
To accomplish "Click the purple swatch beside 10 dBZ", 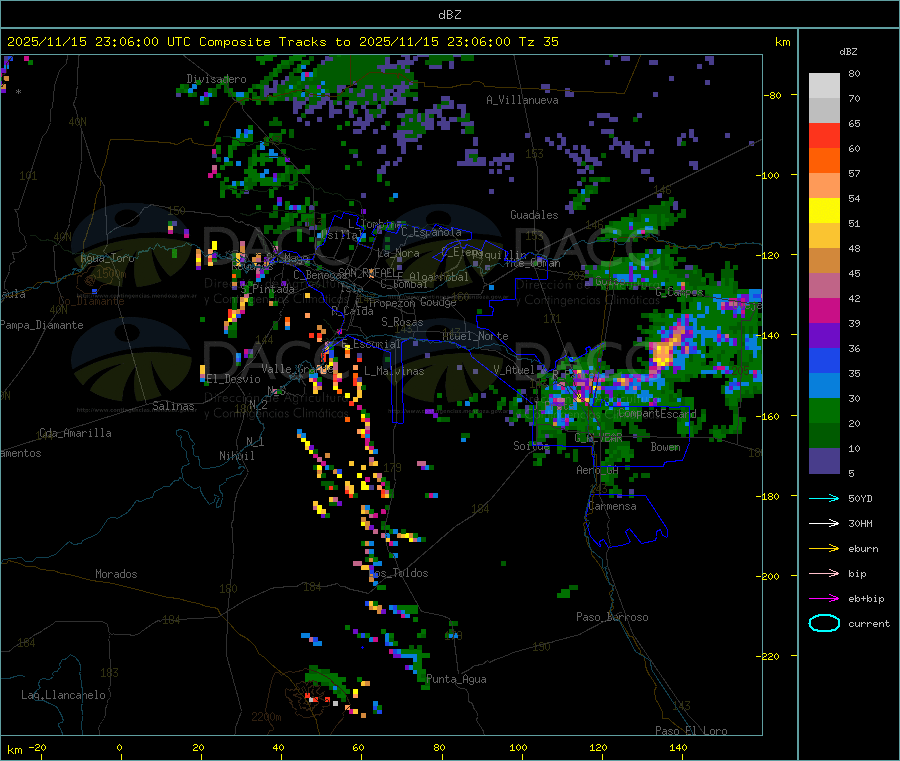I will [824, 461].
